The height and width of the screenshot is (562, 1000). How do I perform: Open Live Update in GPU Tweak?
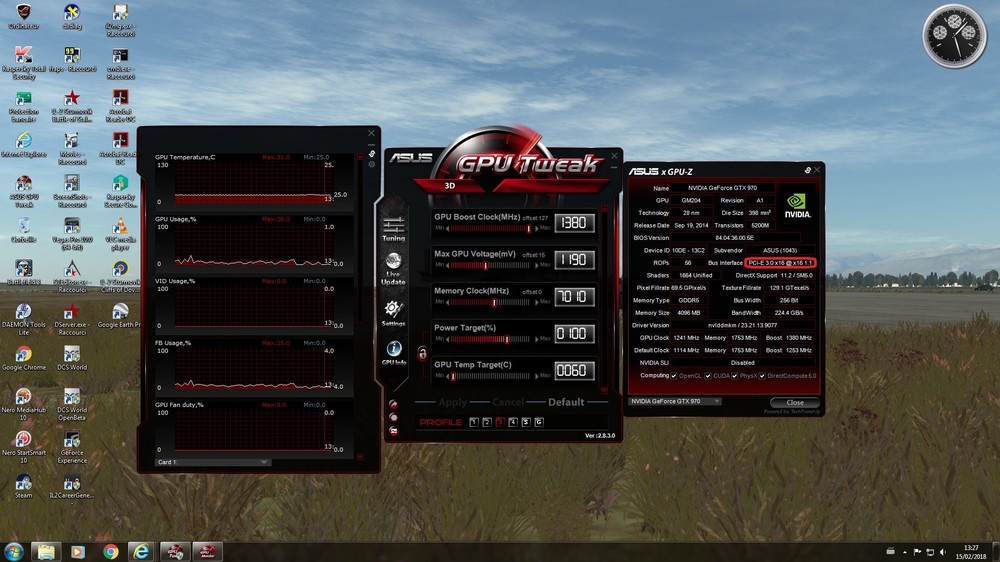coord(393,269)
